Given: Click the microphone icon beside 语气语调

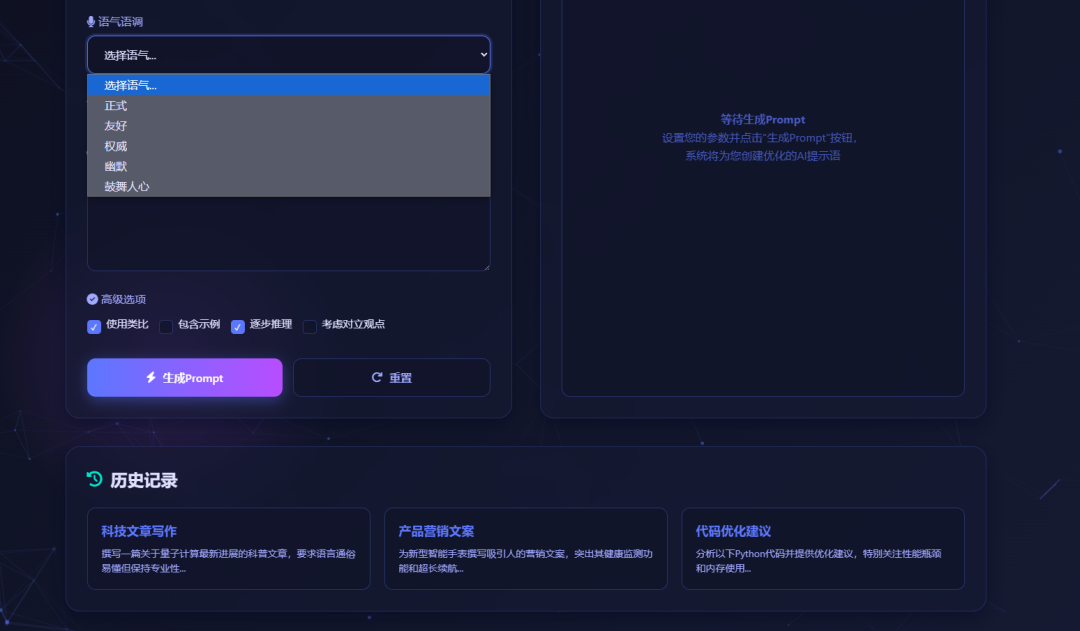Looking at the screenshot, I should point(91,21).
